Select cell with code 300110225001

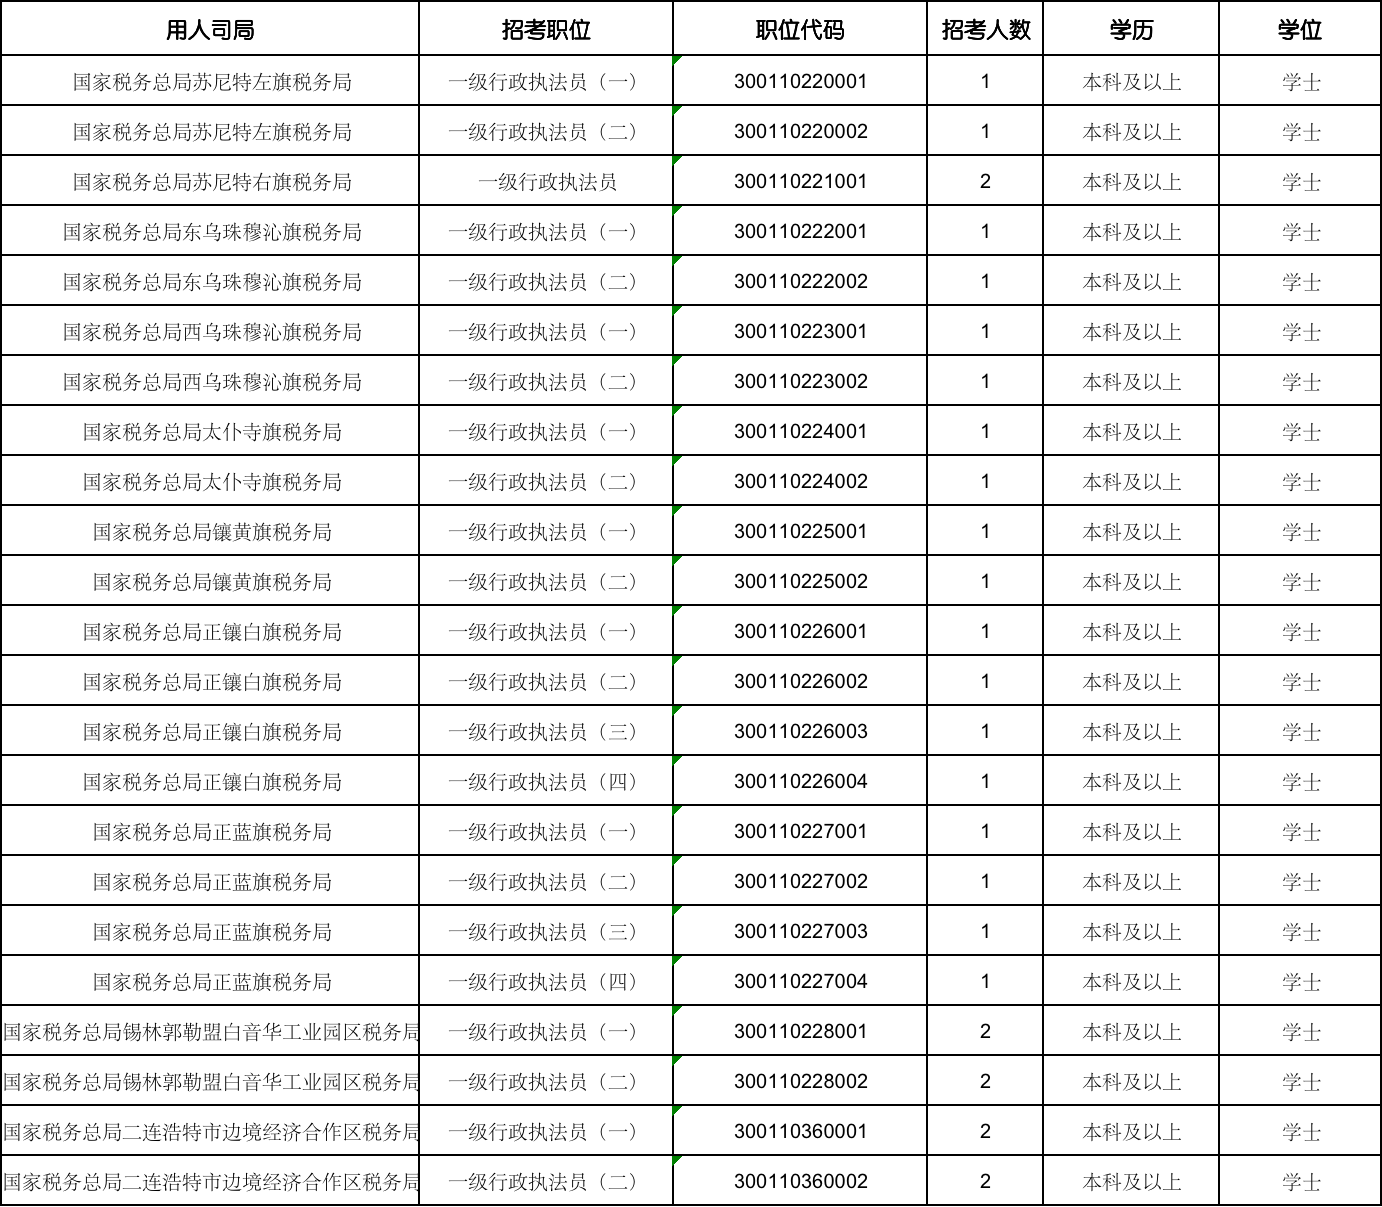(x=800, y=531)
